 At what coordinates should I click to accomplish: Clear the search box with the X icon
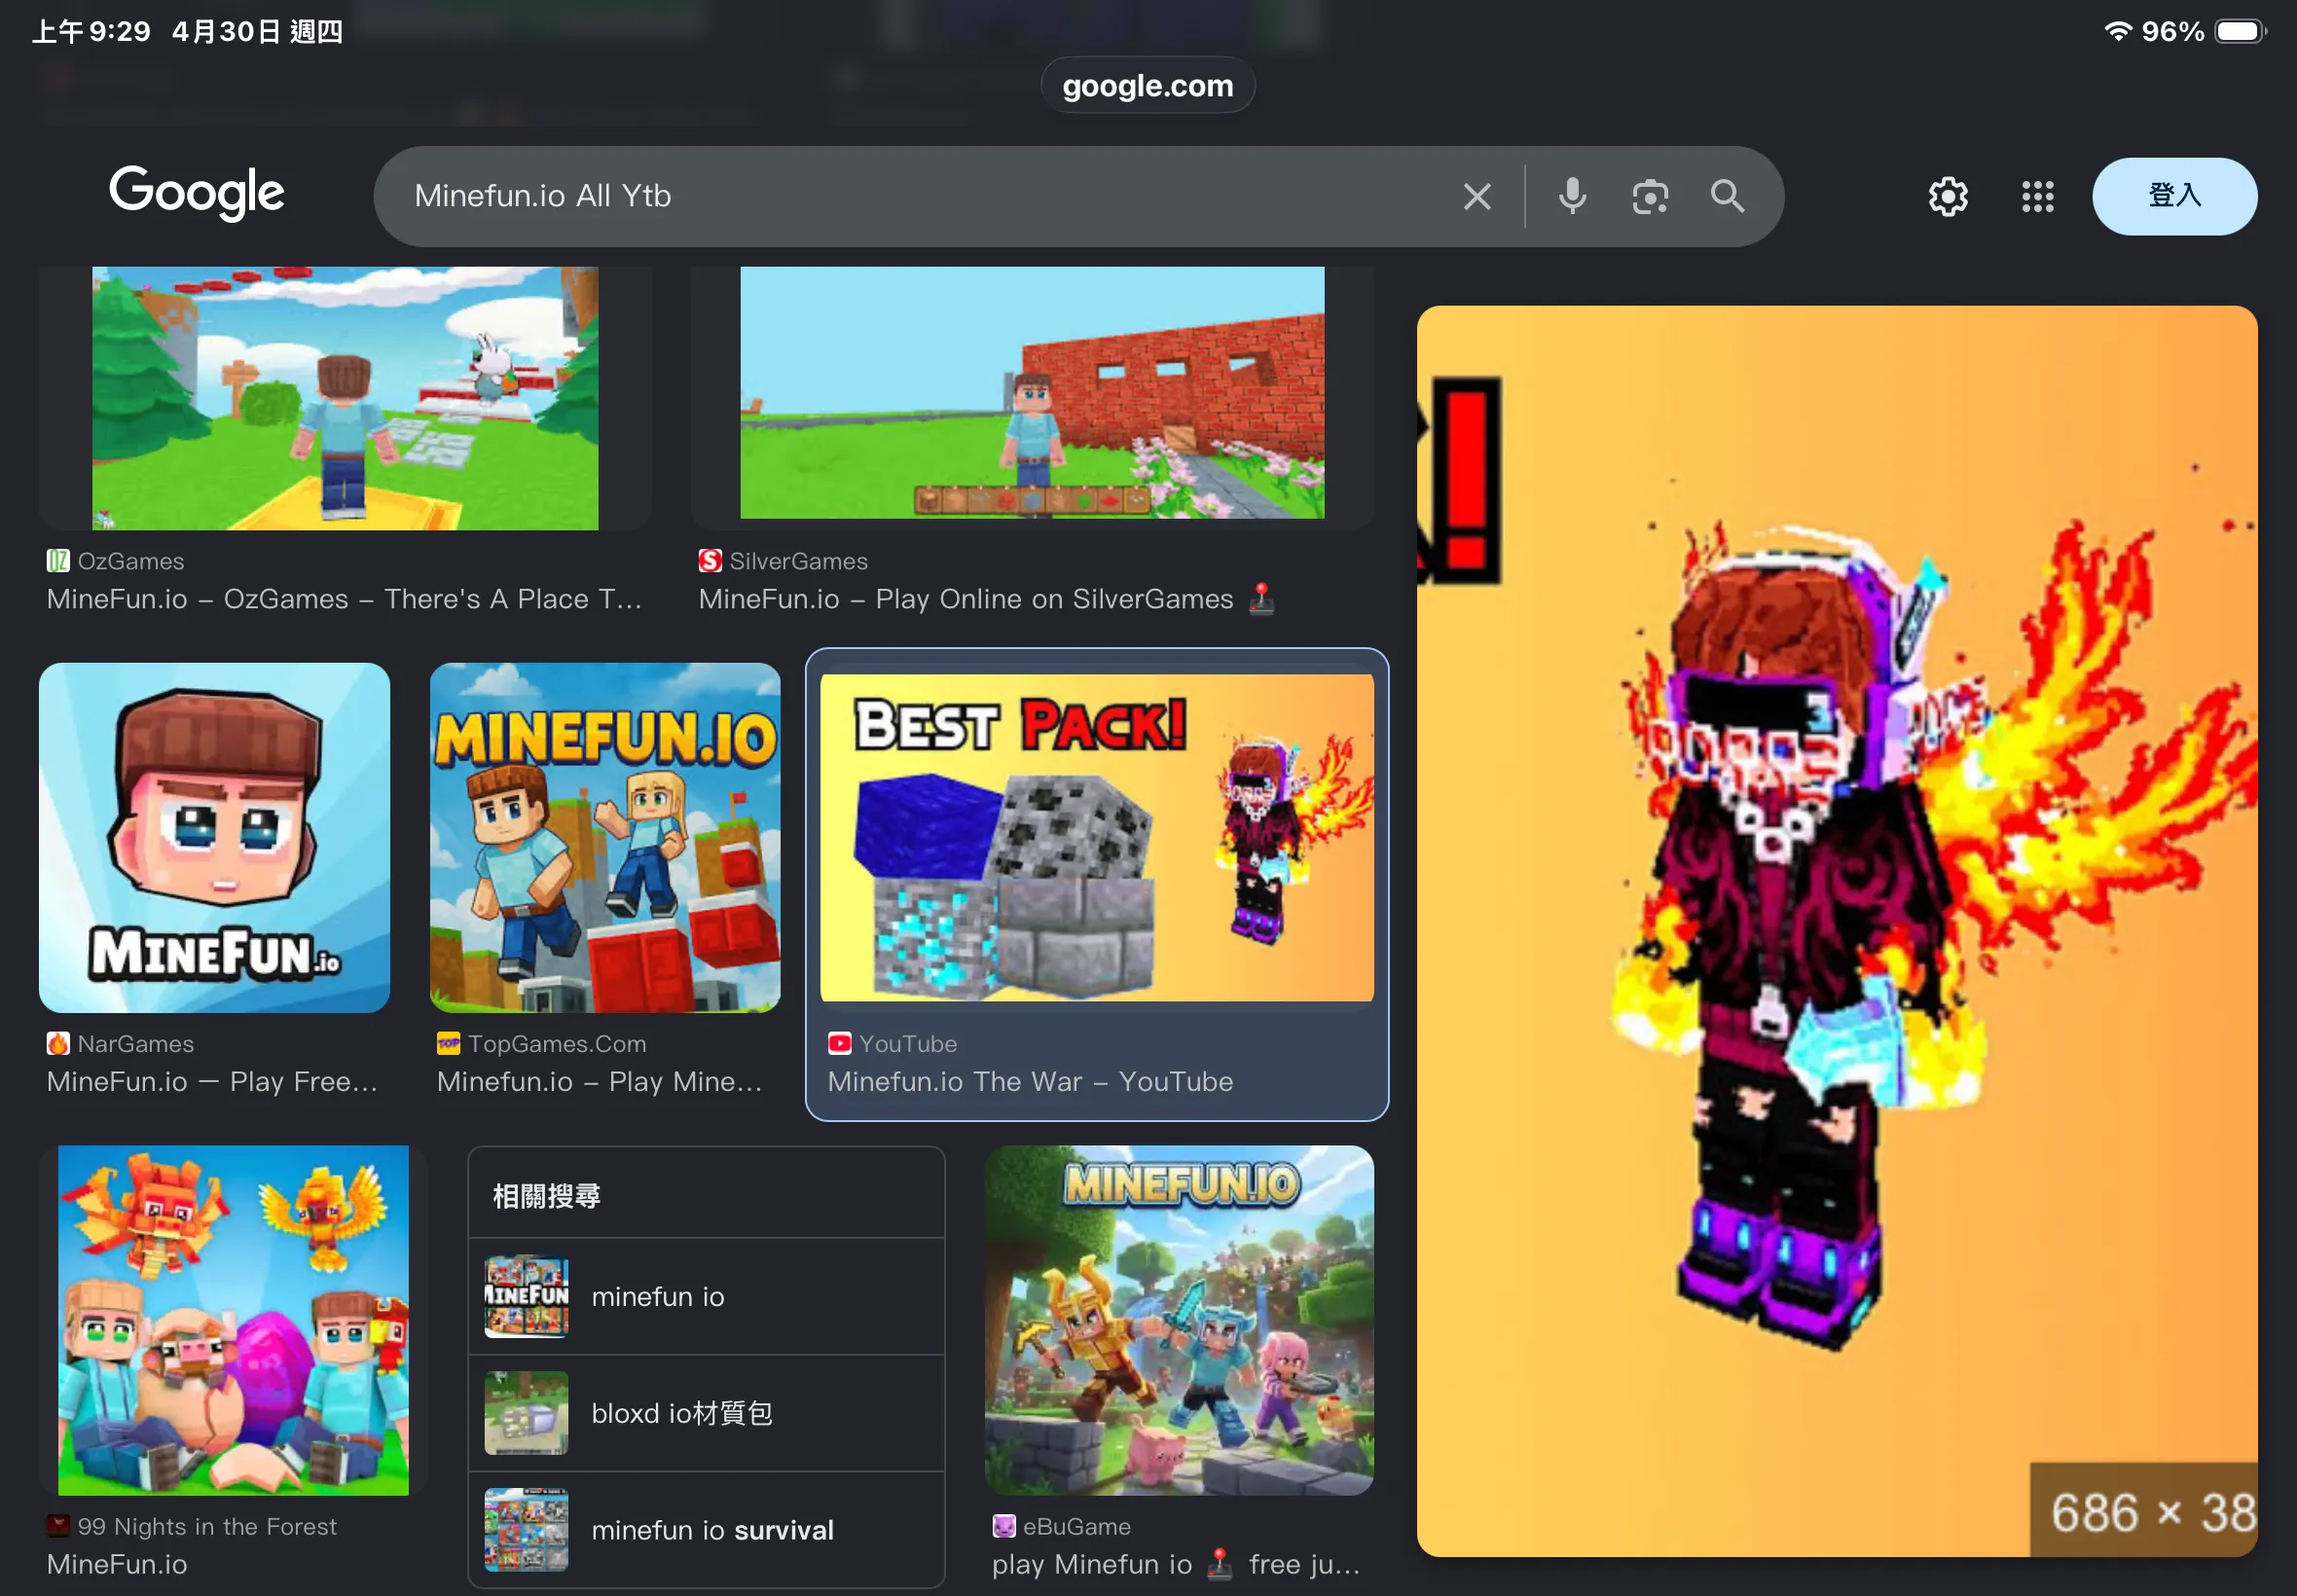[1477, 196]
